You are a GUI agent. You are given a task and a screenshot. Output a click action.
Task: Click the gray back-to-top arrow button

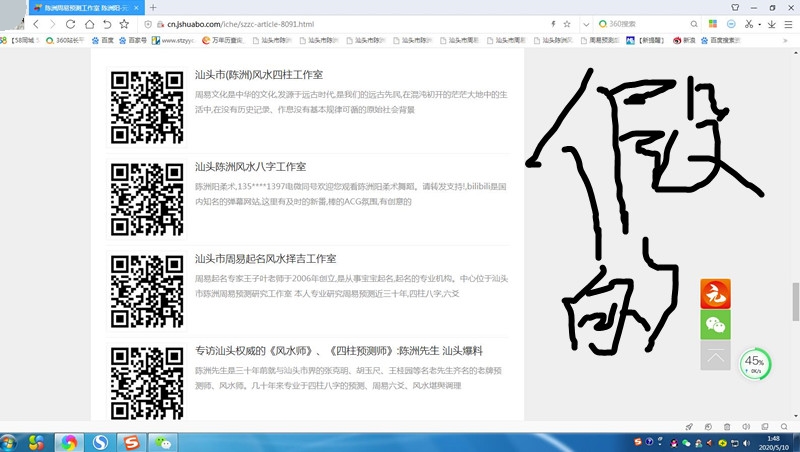(x=715, y=356)
